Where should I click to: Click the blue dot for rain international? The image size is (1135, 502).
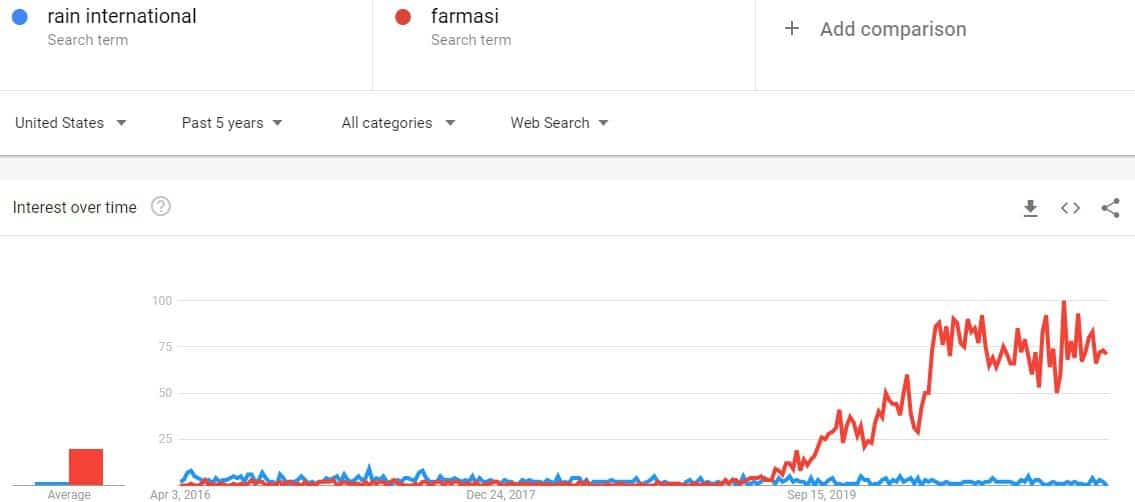point(20,17)
